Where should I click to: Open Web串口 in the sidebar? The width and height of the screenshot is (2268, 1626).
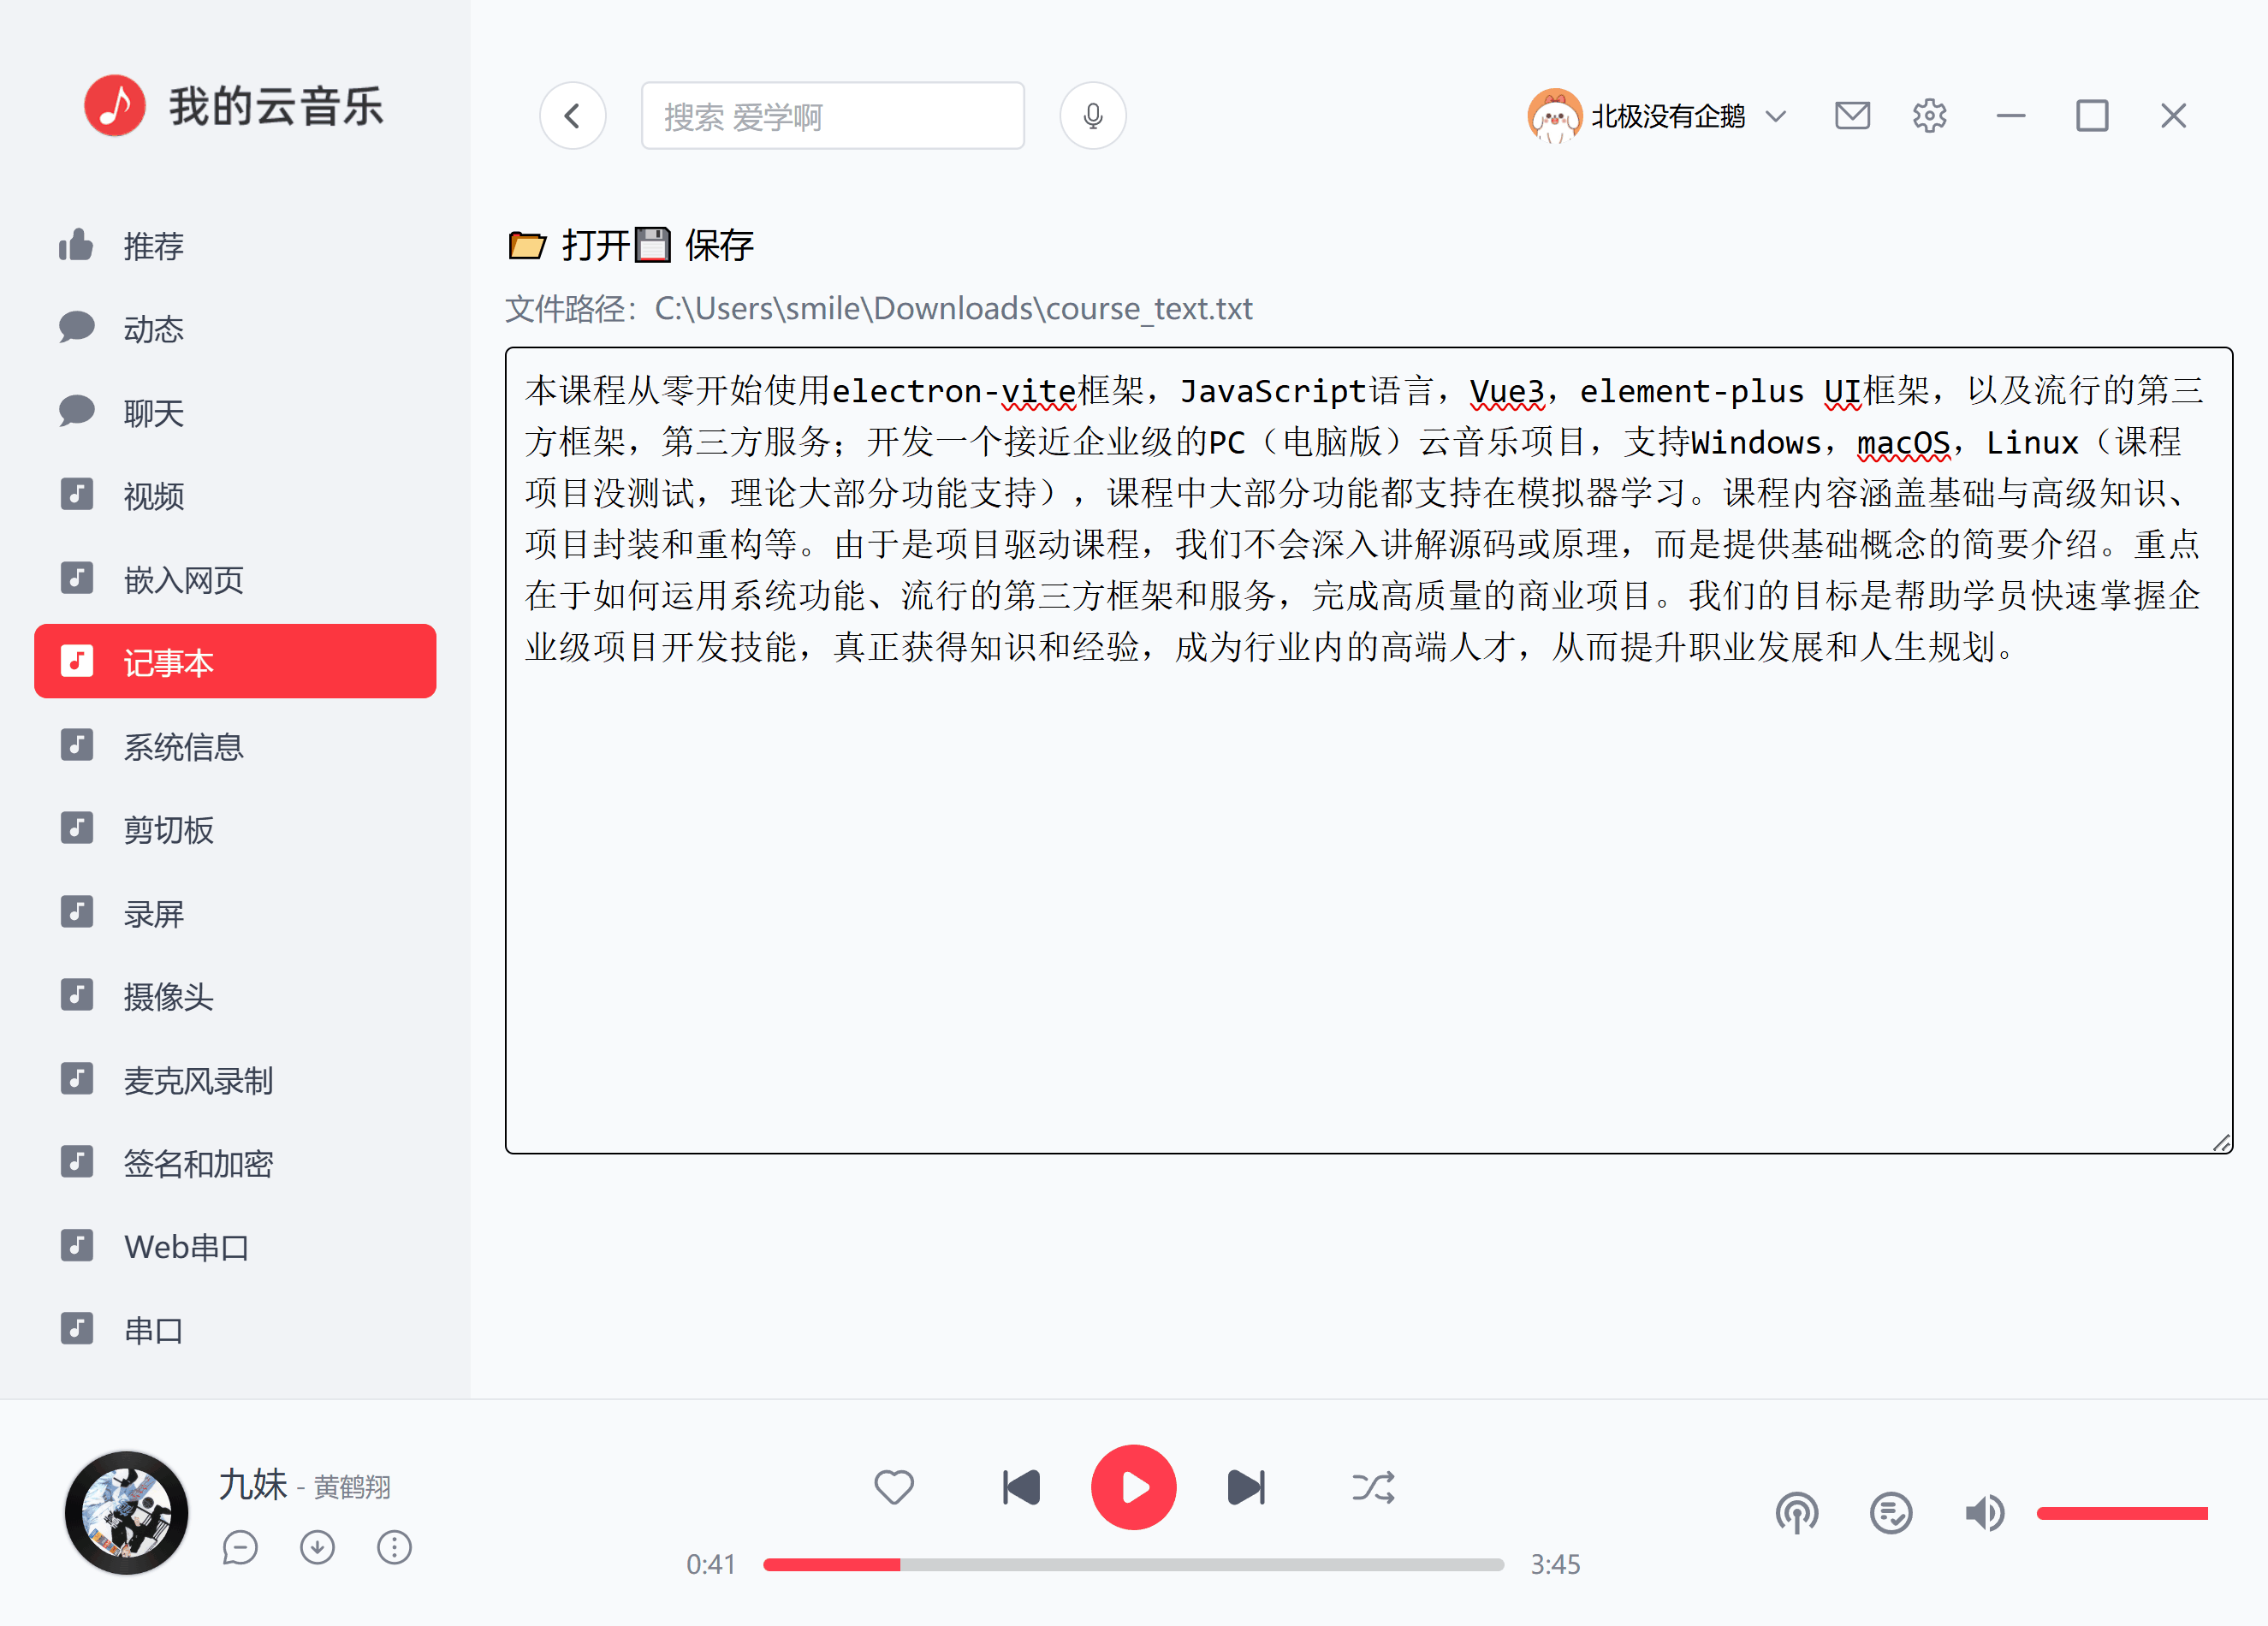pos(235,1247)
